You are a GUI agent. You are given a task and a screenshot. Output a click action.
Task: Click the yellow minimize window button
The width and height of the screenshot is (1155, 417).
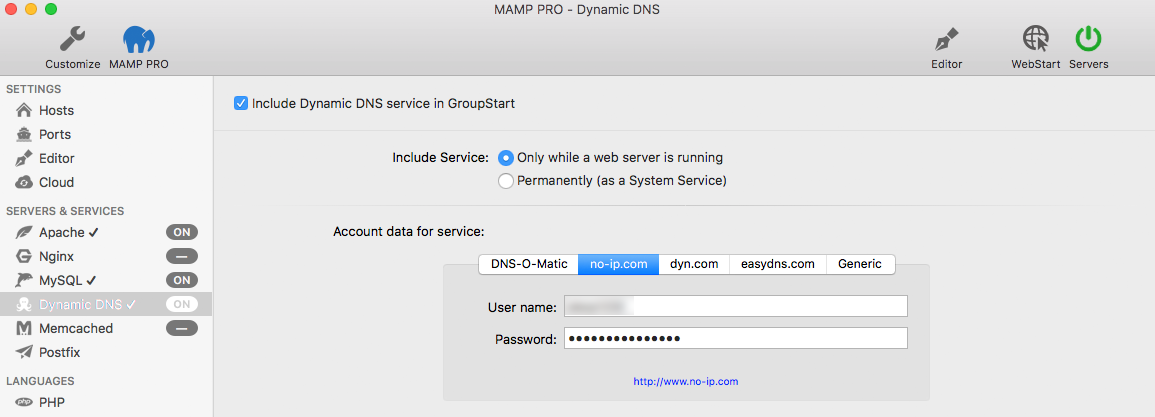(x=30, y=10)
